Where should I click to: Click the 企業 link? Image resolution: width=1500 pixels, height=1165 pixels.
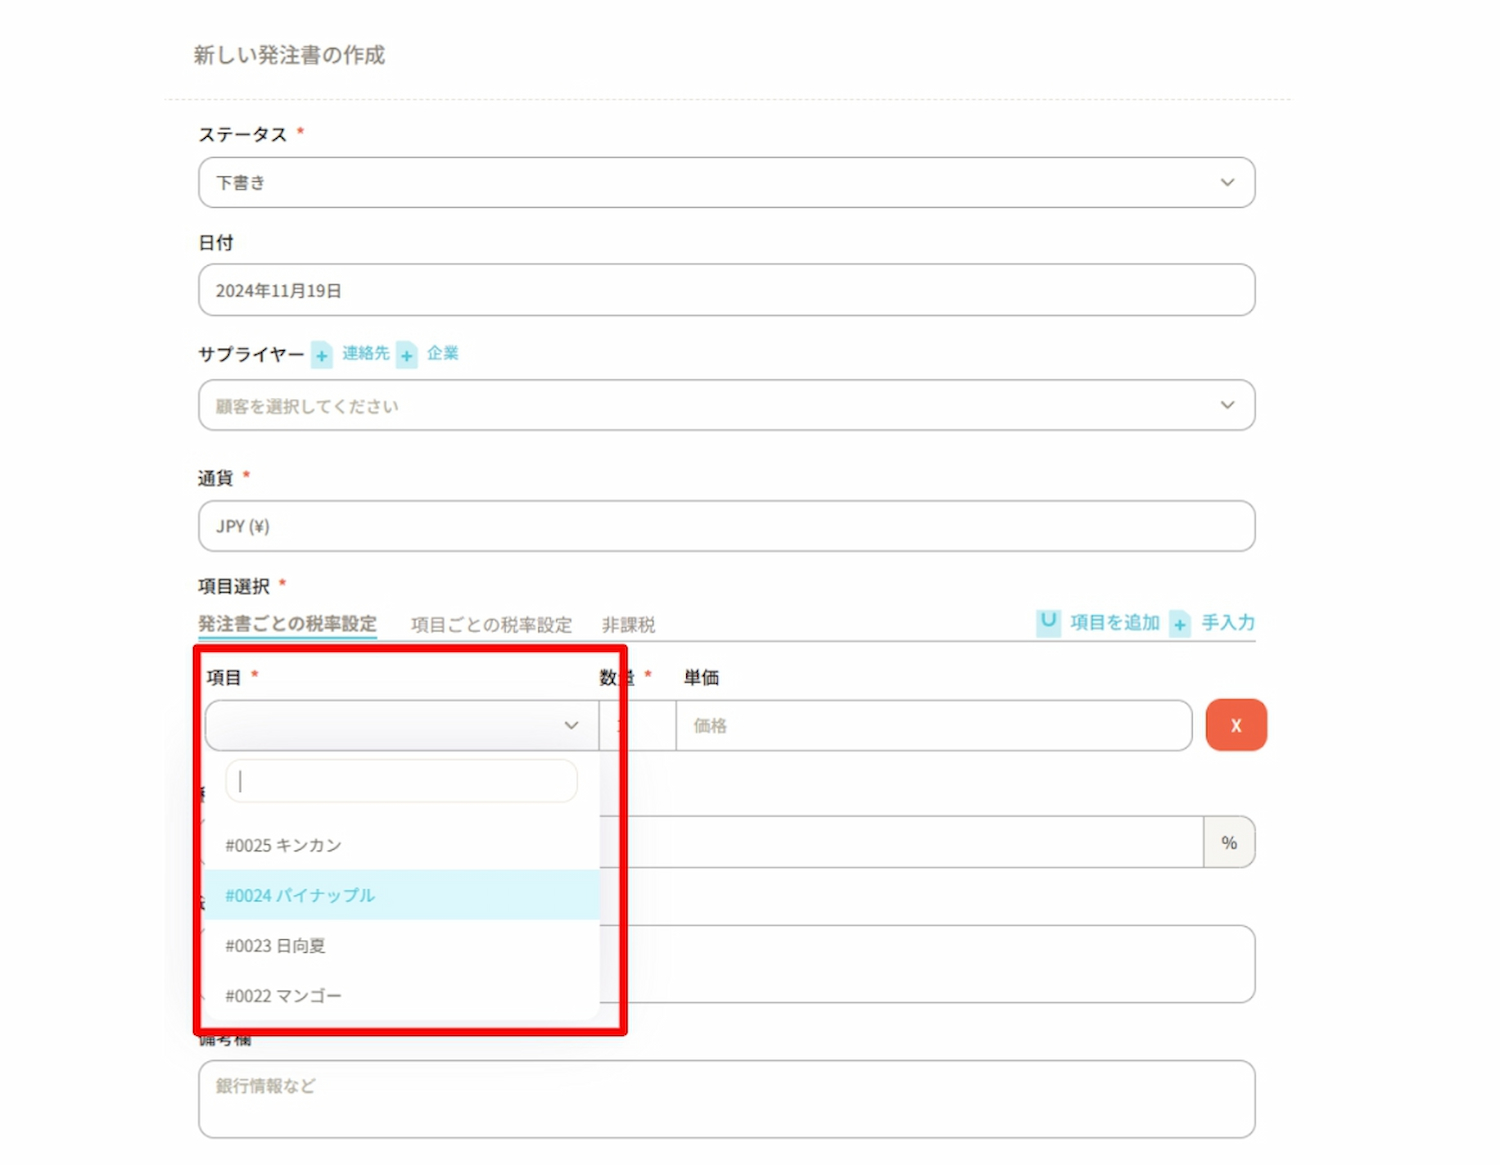[x=443, y=353]
